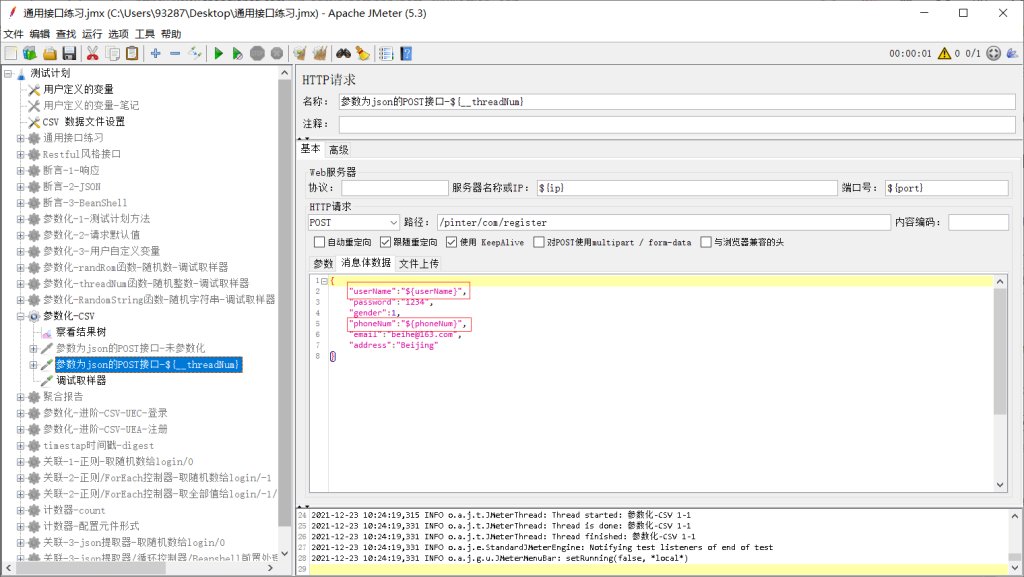
Task: Open the Function Helper dialog icon
Action: pos(386,54)
